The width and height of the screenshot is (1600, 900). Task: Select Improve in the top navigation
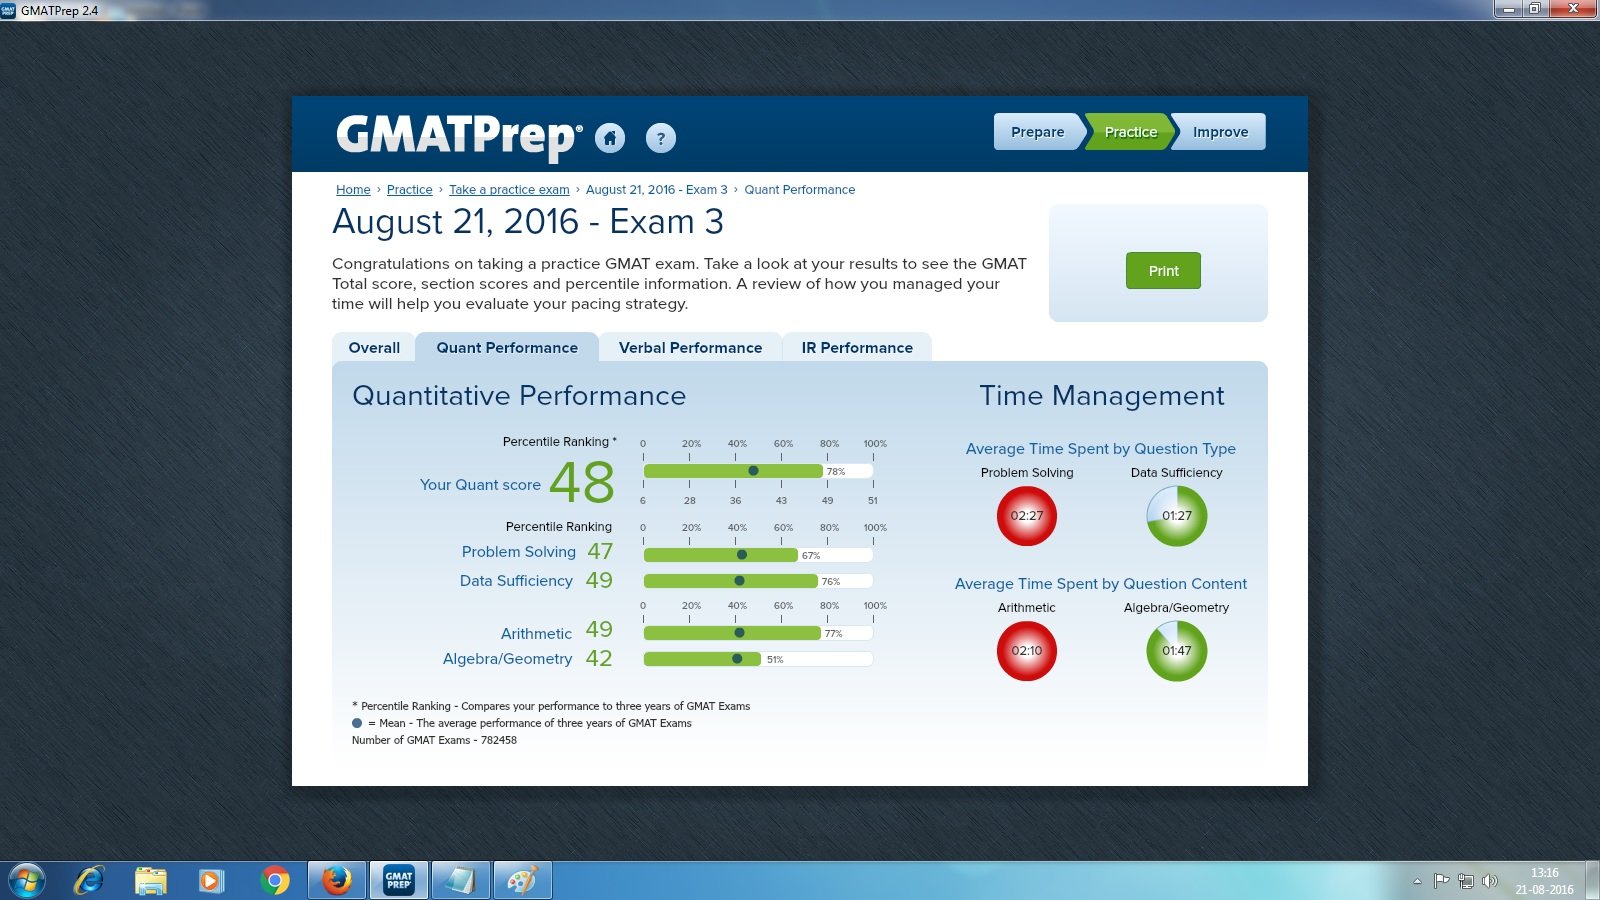pyautogui.click(x=1219, y=131)
